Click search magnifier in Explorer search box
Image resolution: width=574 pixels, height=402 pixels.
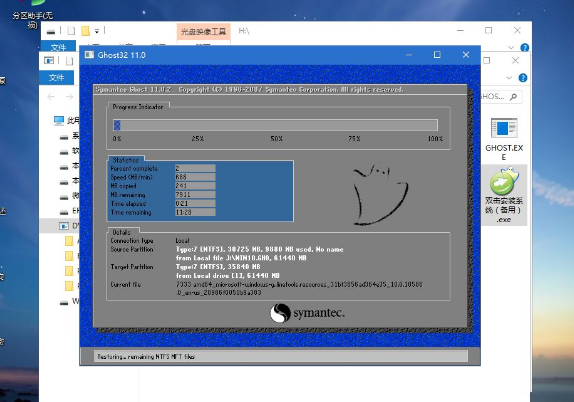pos(513,97)
